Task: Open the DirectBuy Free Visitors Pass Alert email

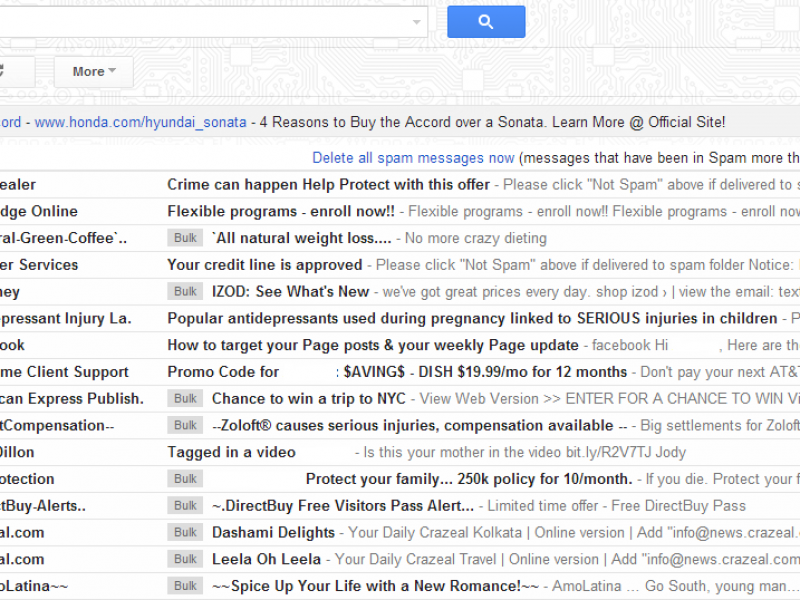Action: [343, 506]
